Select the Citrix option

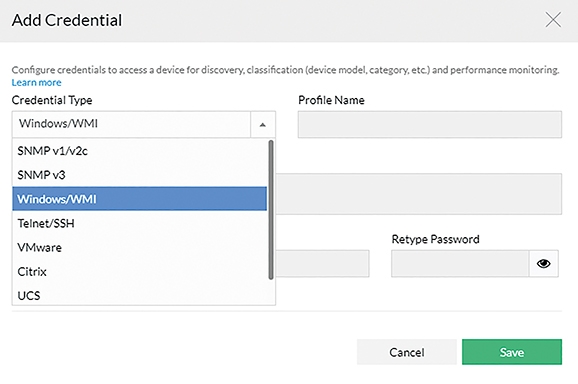click(139, 272)
